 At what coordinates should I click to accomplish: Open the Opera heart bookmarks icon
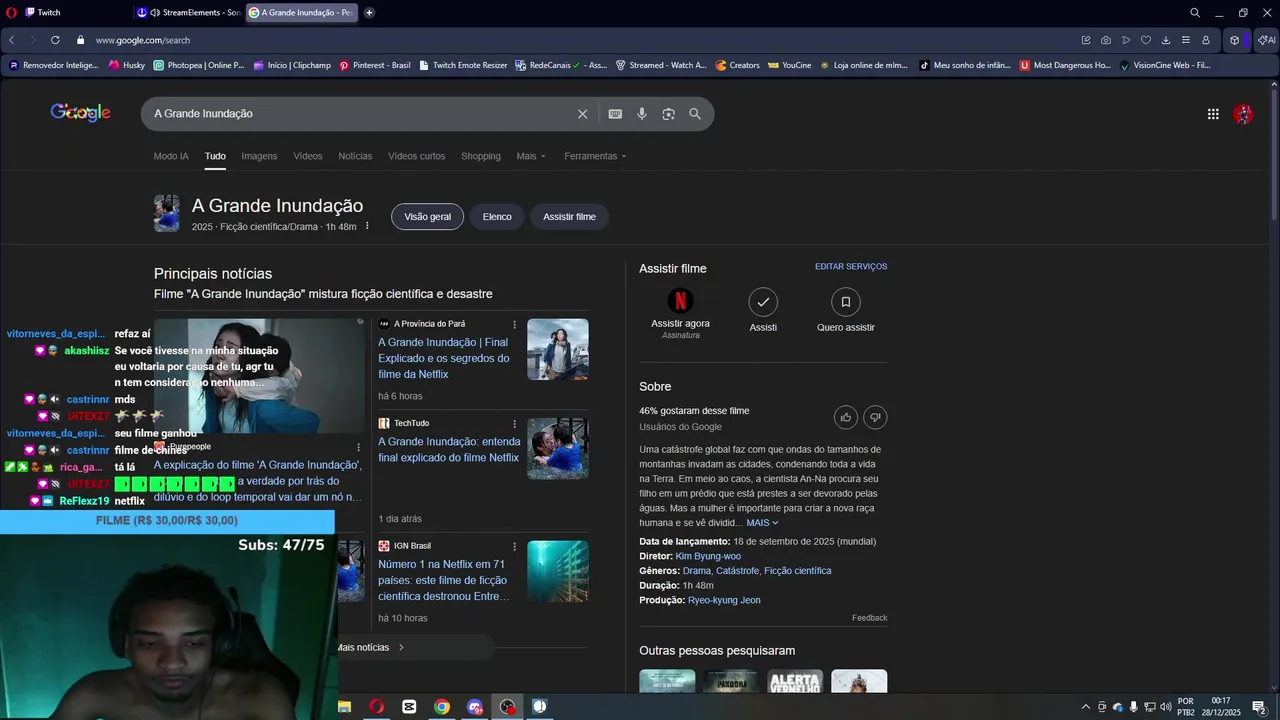click(x=1146, y=40)
